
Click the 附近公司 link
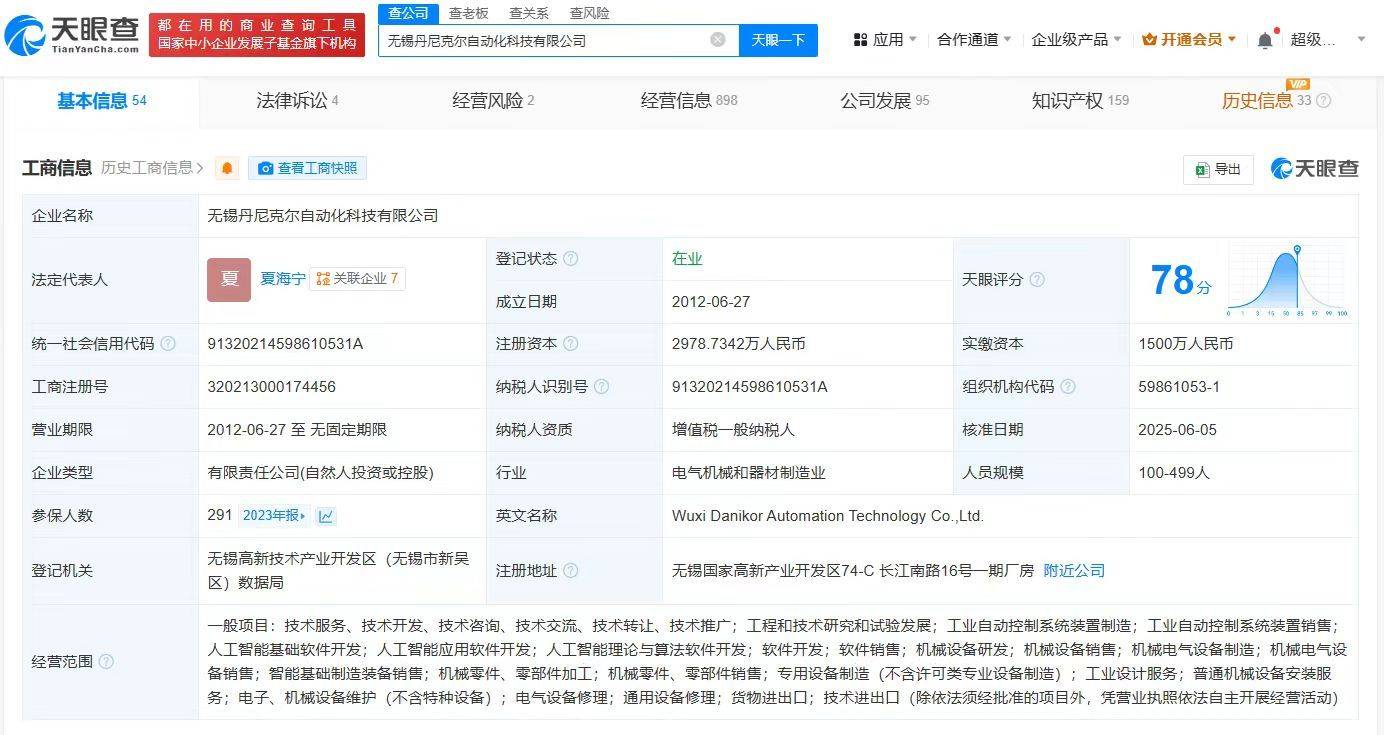point(1074,571)
